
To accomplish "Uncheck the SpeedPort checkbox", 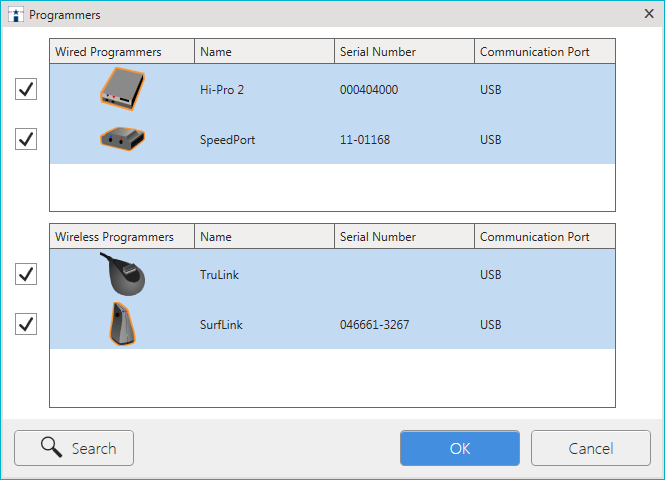I will 26,139.
